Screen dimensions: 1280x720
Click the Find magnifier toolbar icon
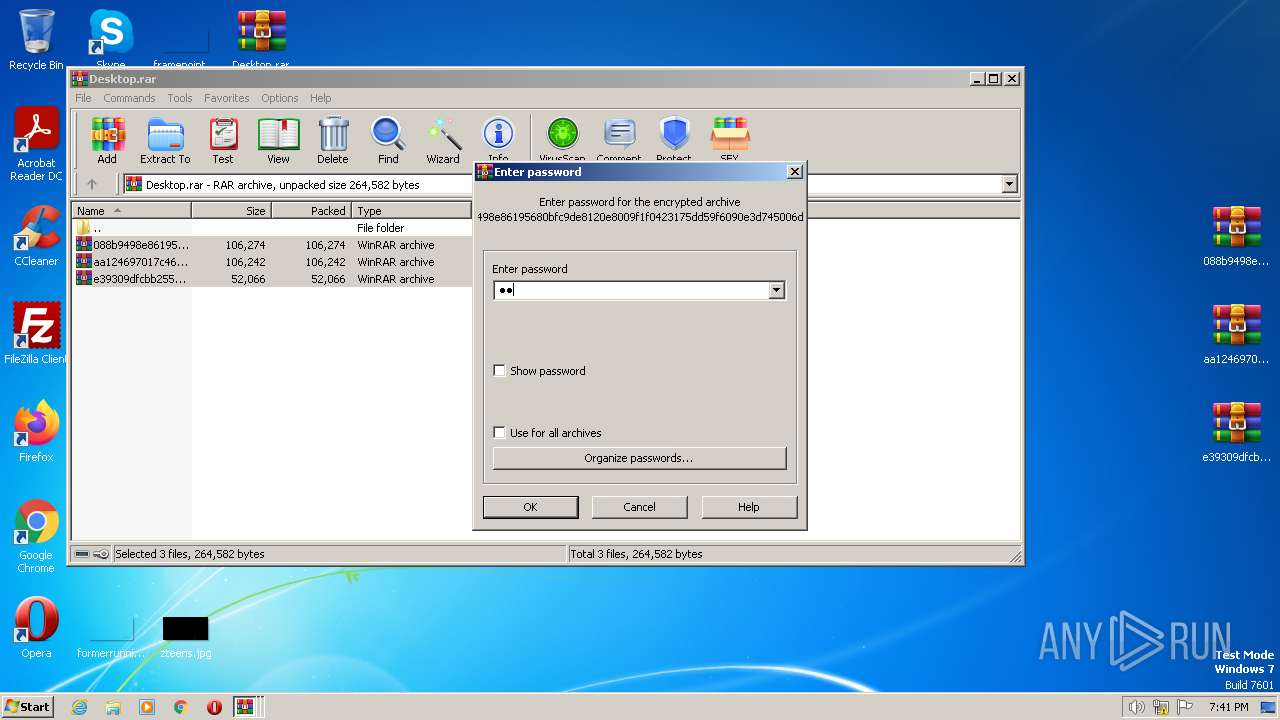click(x=388, y=140)
